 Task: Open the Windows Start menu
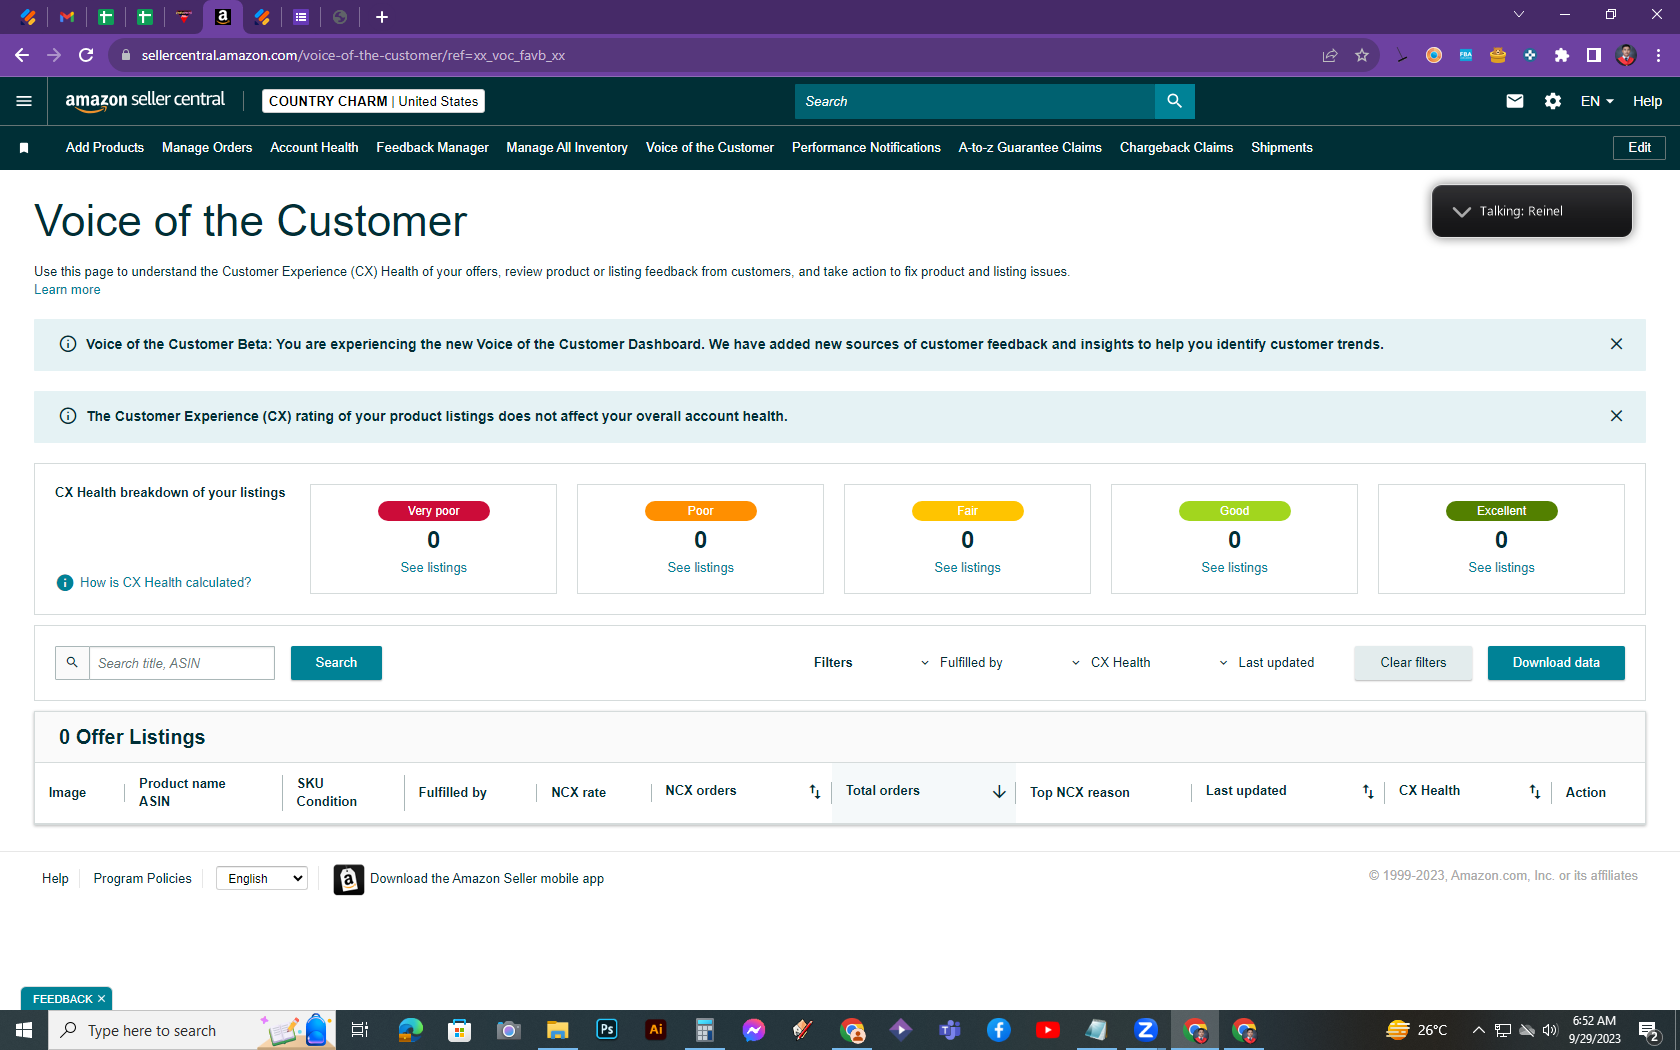24,1030
